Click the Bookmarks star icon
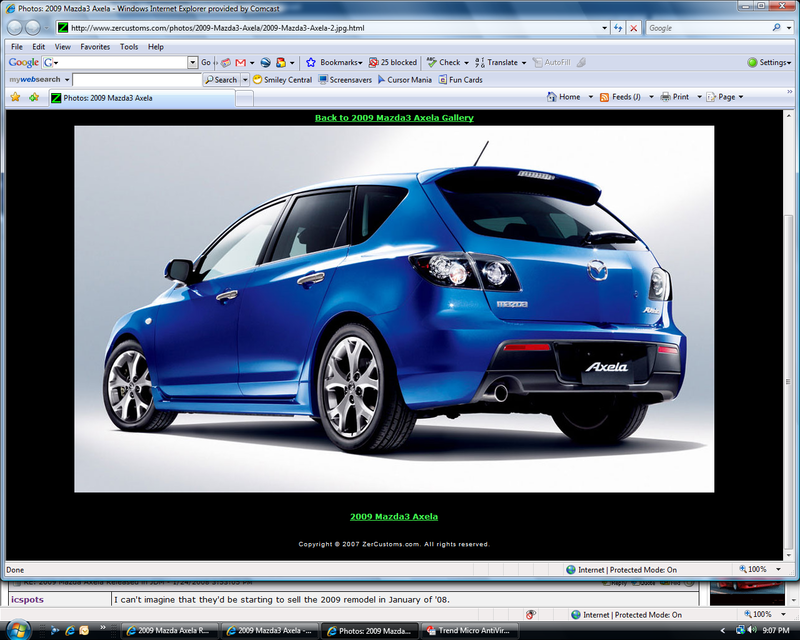Screen dimensions: 800x640 click(311, 62)
